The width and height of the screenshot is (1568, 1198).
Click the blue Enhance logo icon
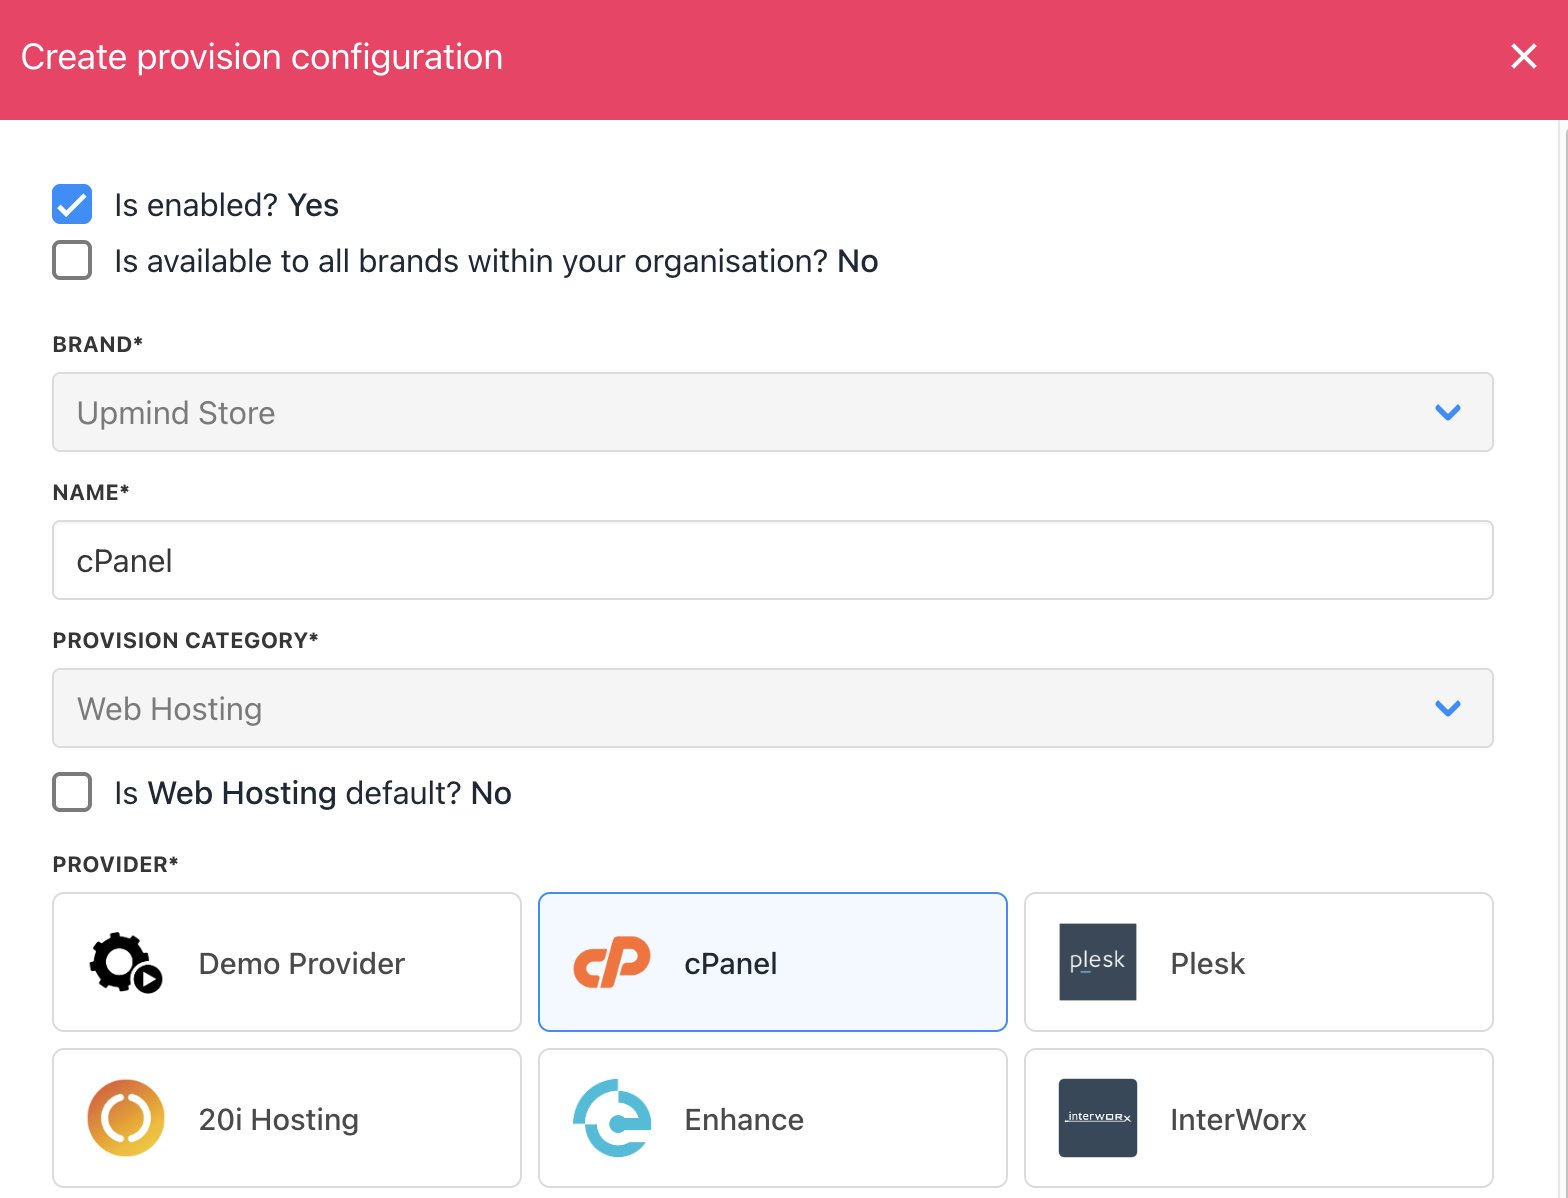click(x=612, y=1118)
